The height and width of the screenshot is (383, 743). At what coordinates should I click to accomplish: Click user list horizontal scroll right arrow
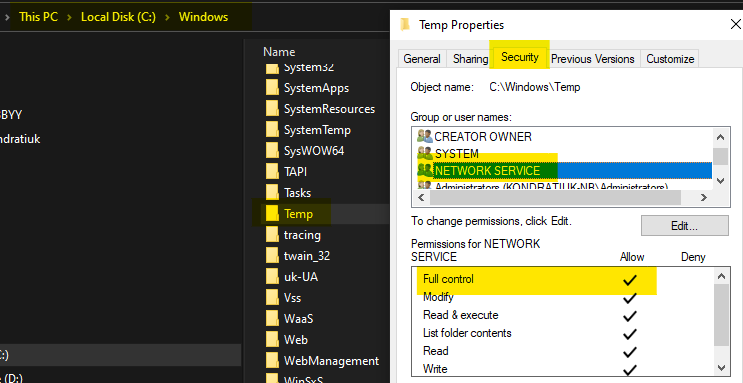pos(704,198)
